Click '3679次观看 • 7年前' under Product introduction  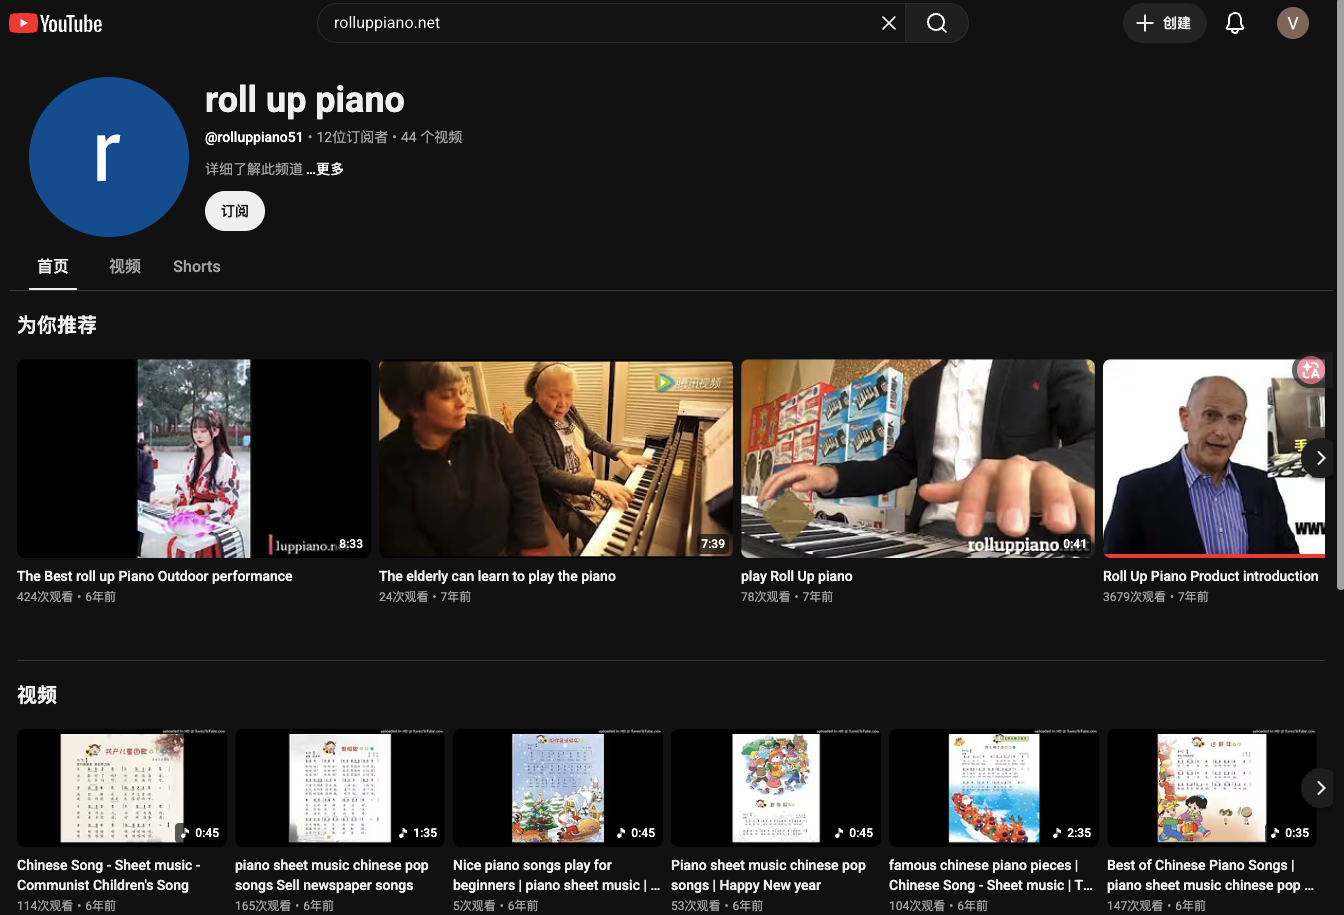click(x=1156, y=597)
